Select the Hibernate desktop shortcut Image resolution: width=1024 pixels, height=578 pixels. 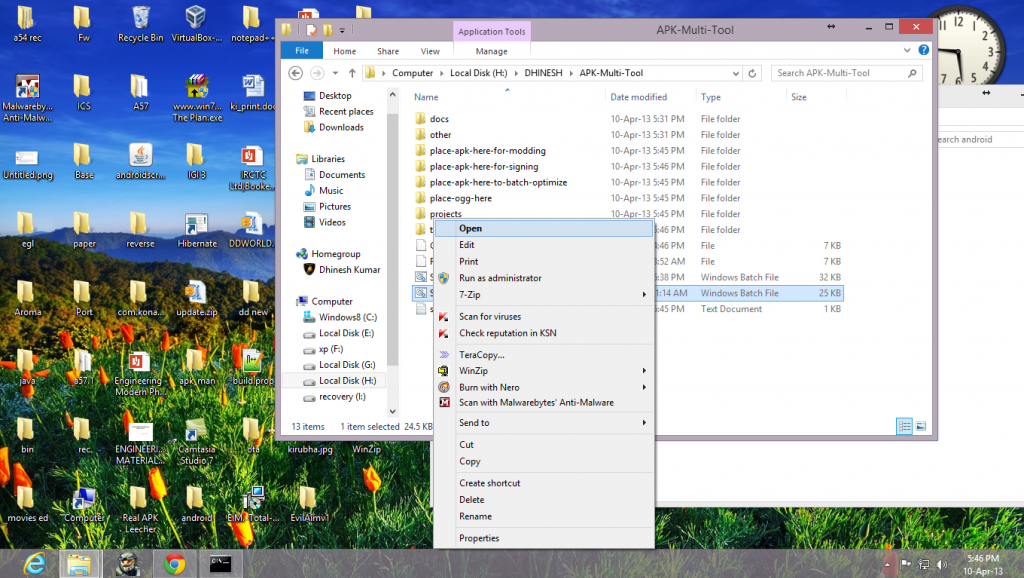[197, 231]
